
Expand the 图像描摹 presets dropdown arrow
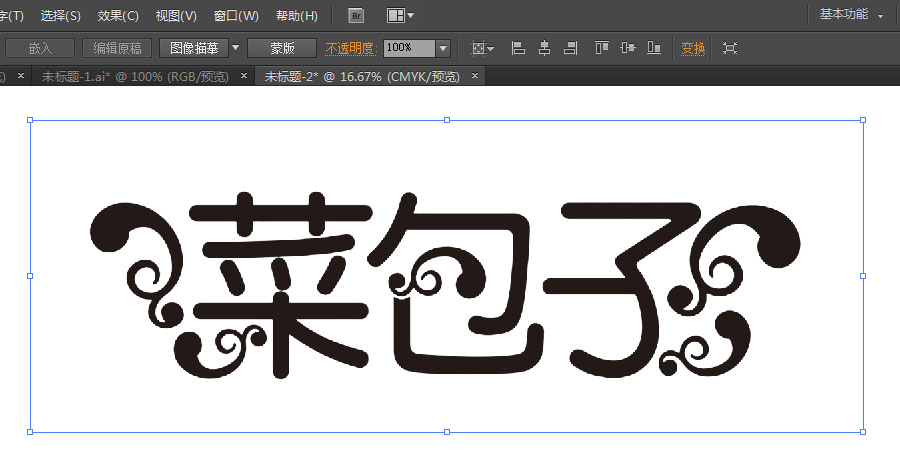pyautogui.click(x=236, y=48)
